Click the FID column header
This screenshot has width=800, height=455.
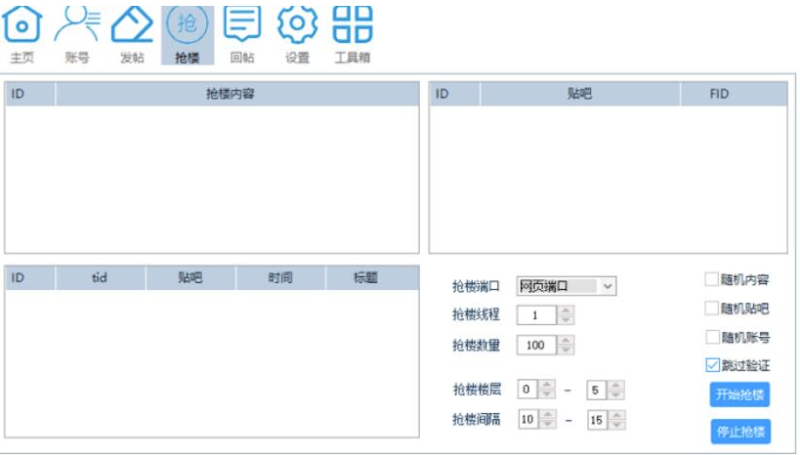point(719,94)
